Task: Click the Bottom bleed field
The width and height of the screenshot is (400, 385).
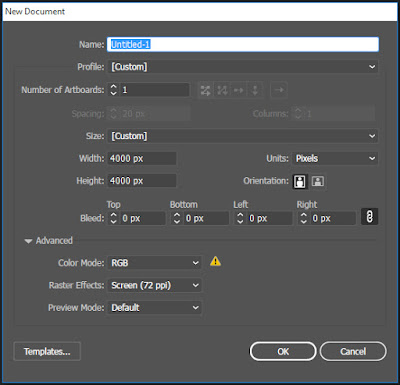Action: tap(206, 218)
